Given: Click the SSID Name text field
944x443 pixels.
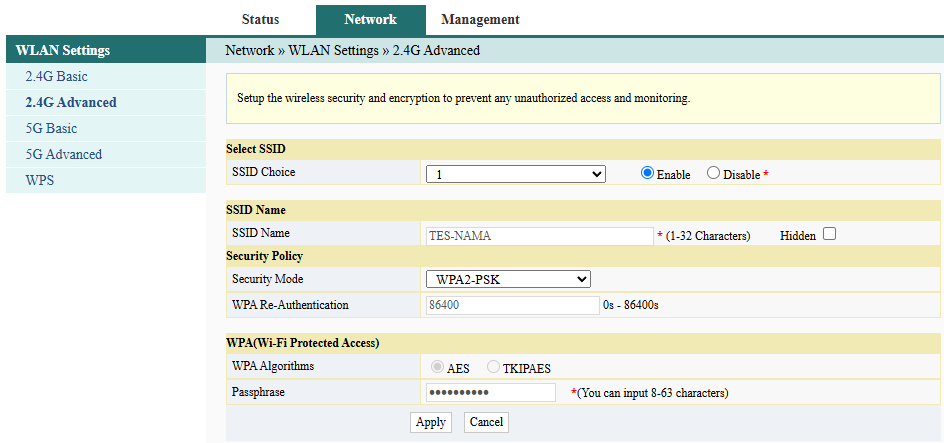Looking at the screenshot, I should coord(540,236).
